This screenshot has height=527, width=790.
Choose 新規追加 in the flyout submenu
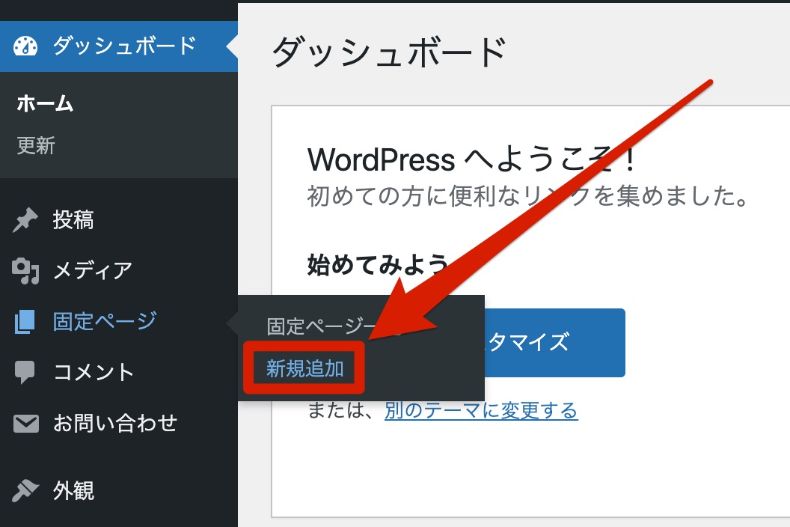[305, 368]
